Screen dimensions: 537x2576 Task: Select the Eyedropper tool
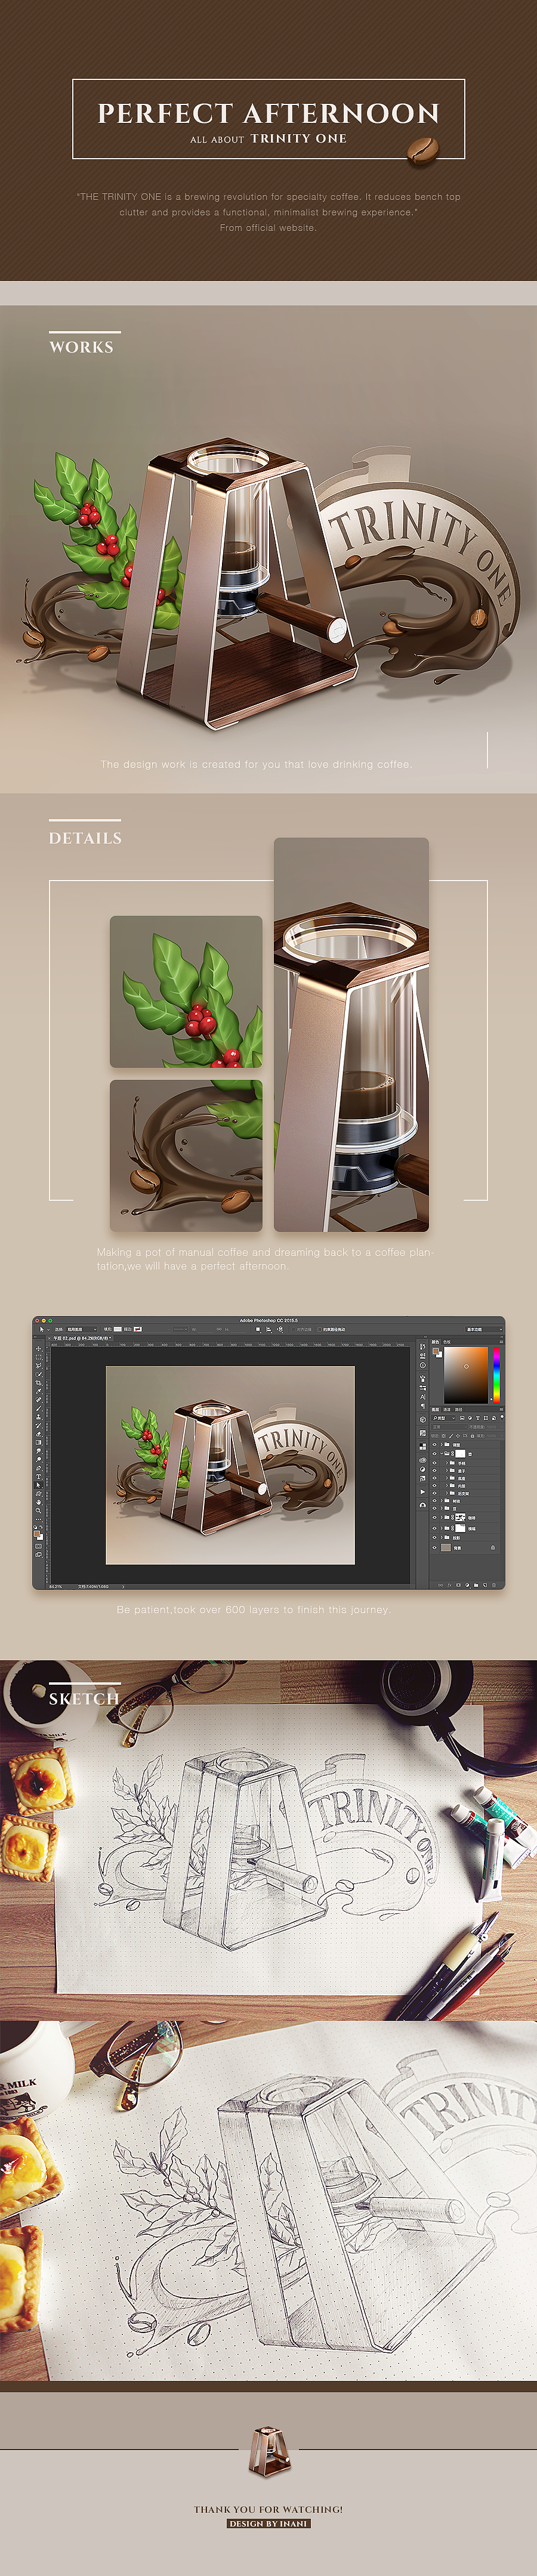(39, 1391)
